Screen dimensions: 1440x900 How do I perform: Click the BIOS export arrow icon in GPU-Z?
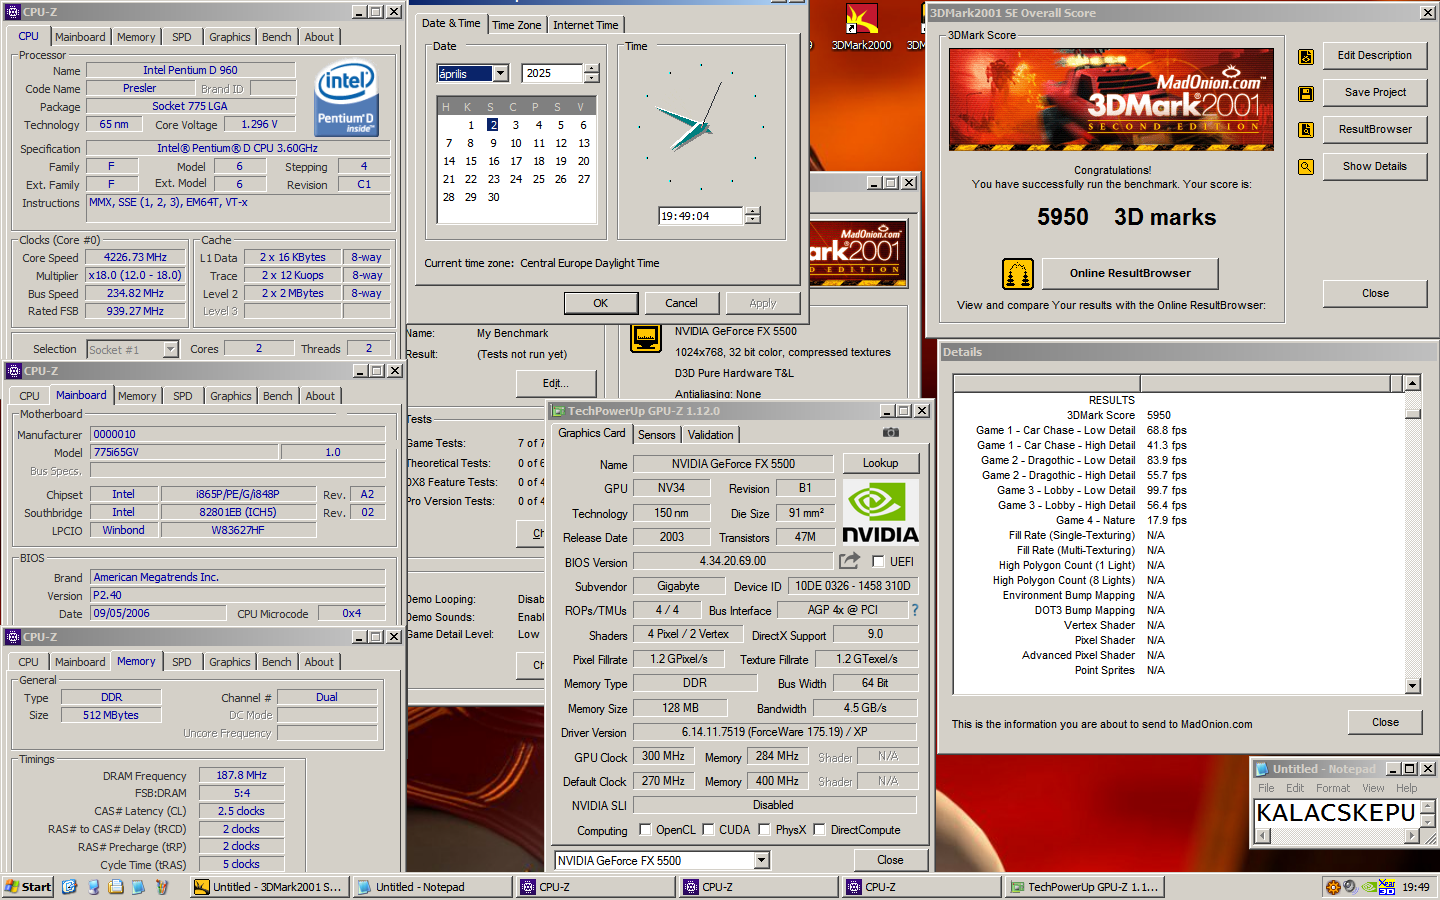849,561
